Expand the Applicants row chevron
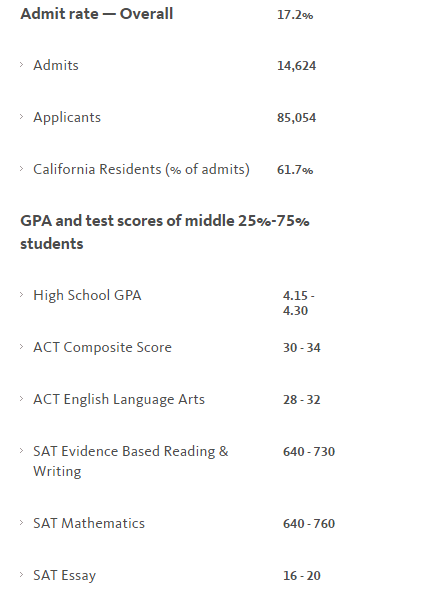 pos(21,116)
